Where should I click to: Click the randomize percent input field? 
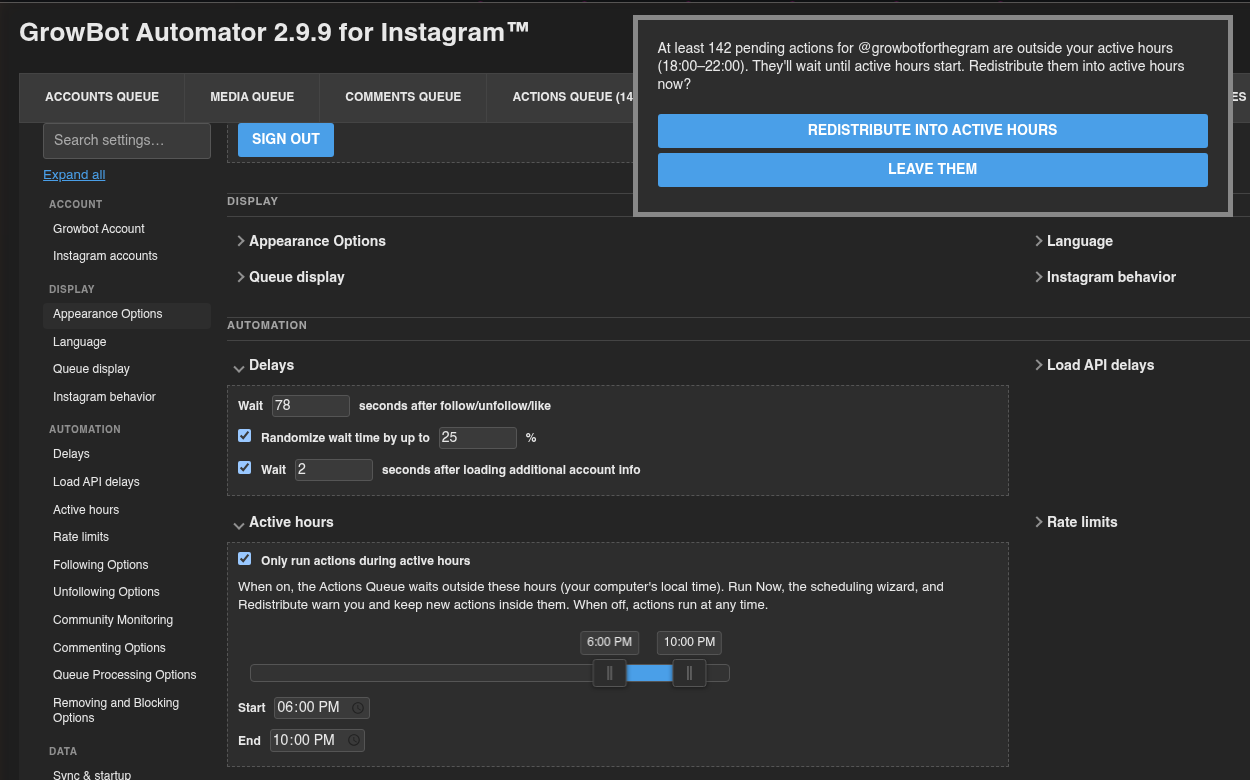pos(478,438)
